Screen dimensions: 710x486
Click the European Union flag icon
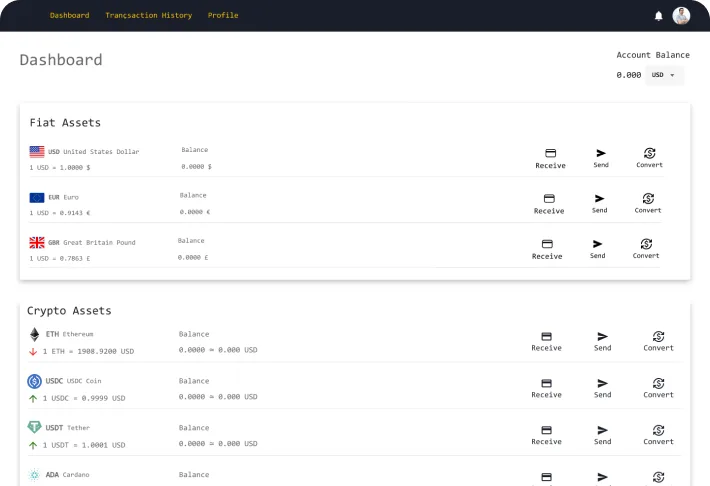pyautogui.click(x=37, y=197)
